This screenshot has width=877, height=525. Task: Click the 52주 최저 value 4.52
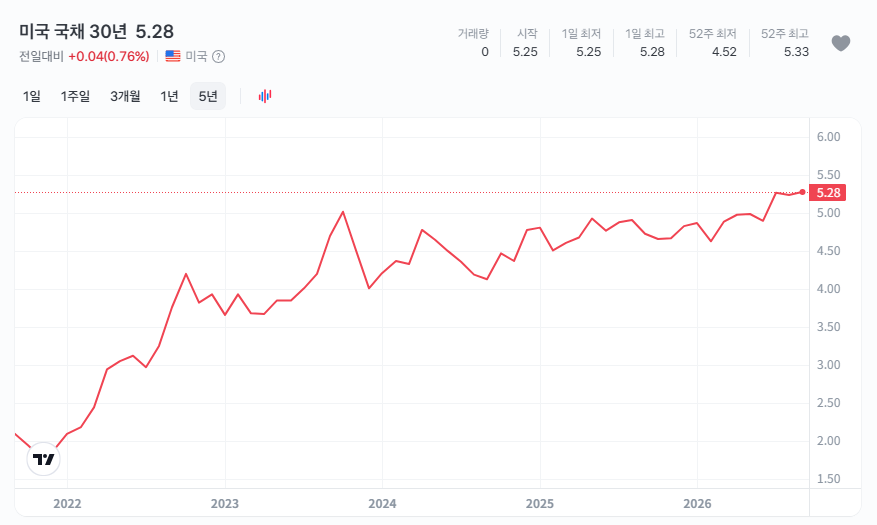[724, 52]
